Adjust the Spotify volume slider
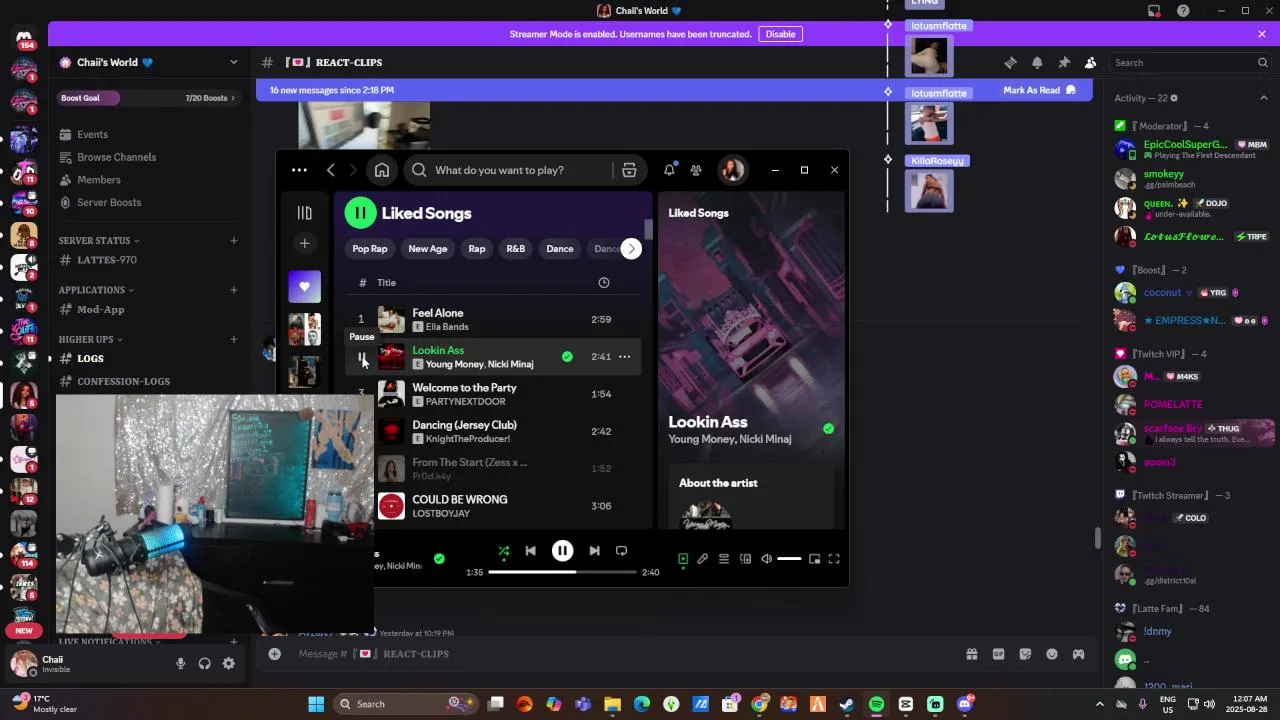Viewport: 1280px width, 720px height. pos(789,559)
